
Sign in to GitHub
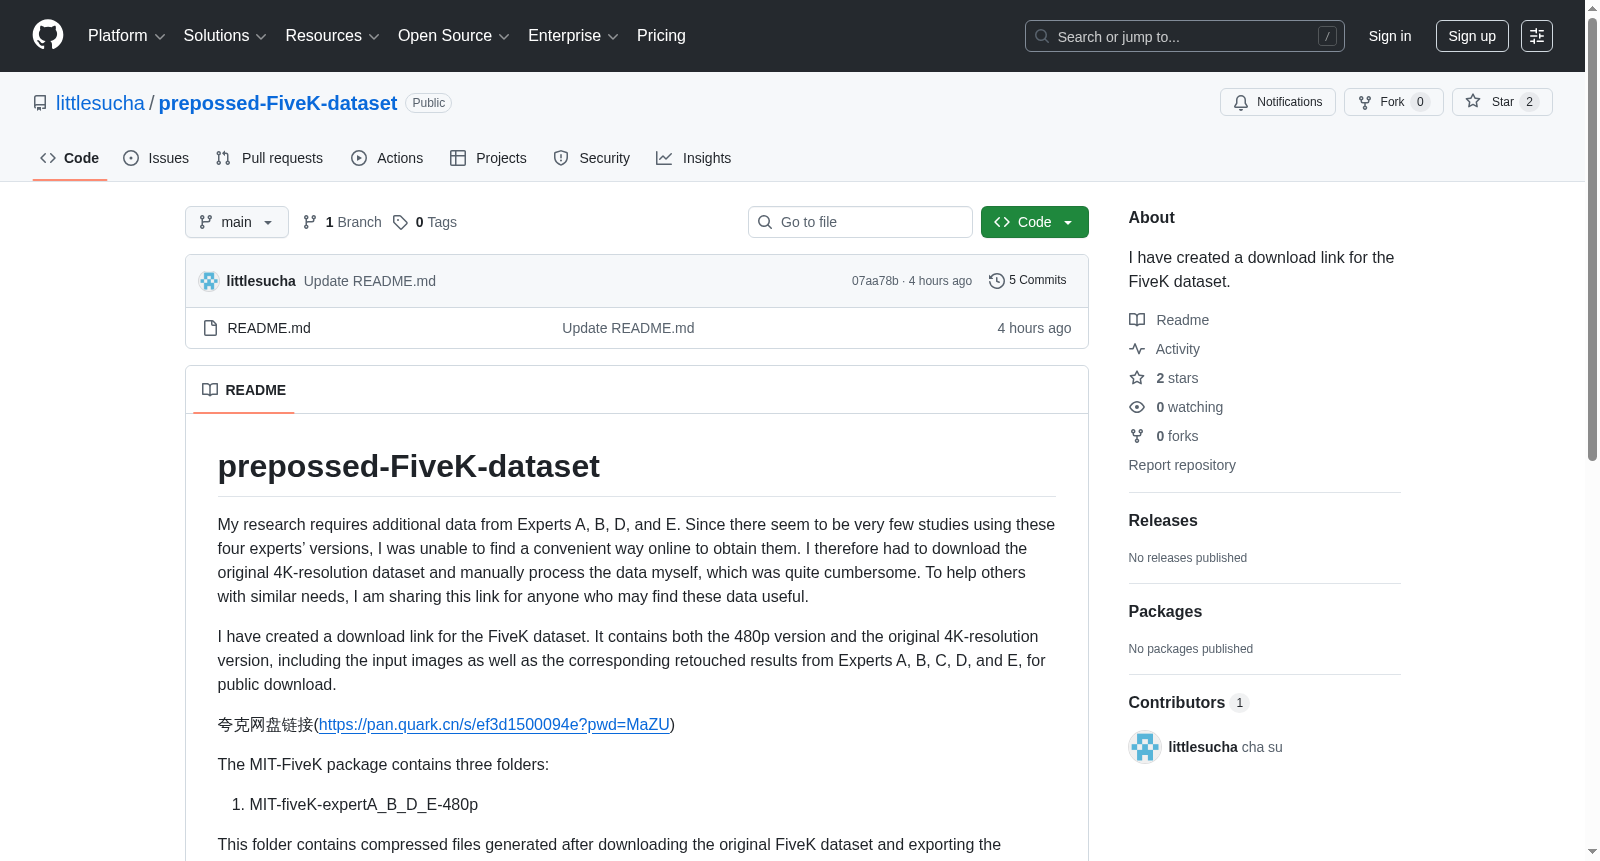tap(1390, 36)
